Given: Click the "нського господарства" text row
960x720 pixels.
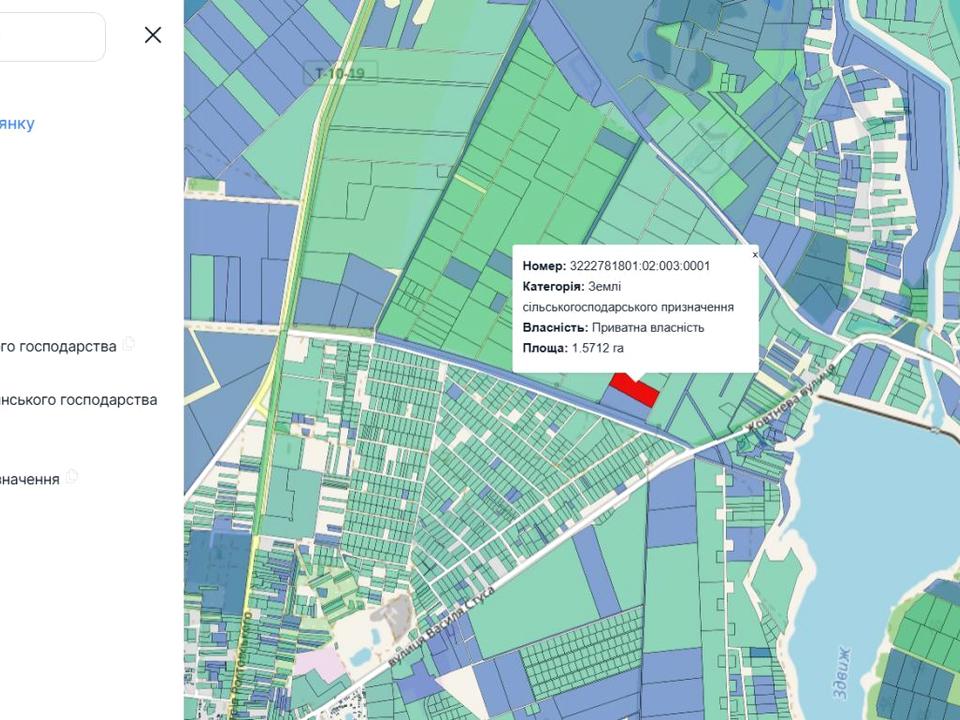Looking at the screenshot, I should tap(78, 399).
